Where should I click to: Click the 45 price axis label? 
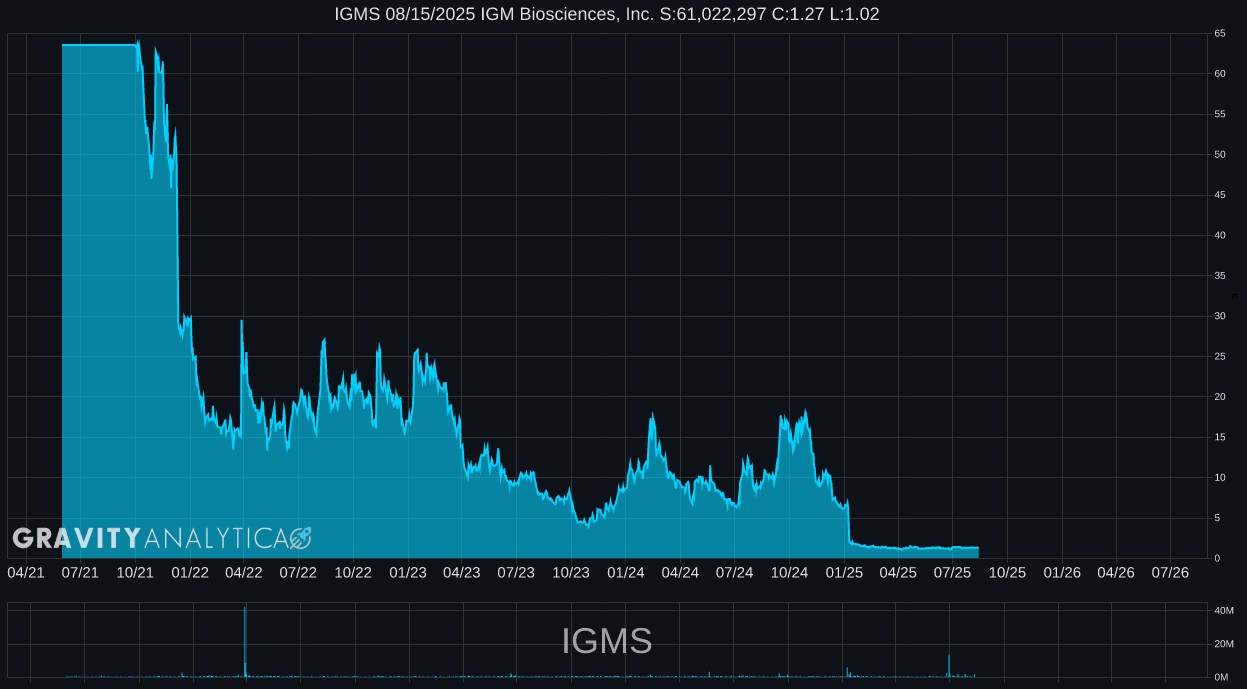pos(1220,195)
